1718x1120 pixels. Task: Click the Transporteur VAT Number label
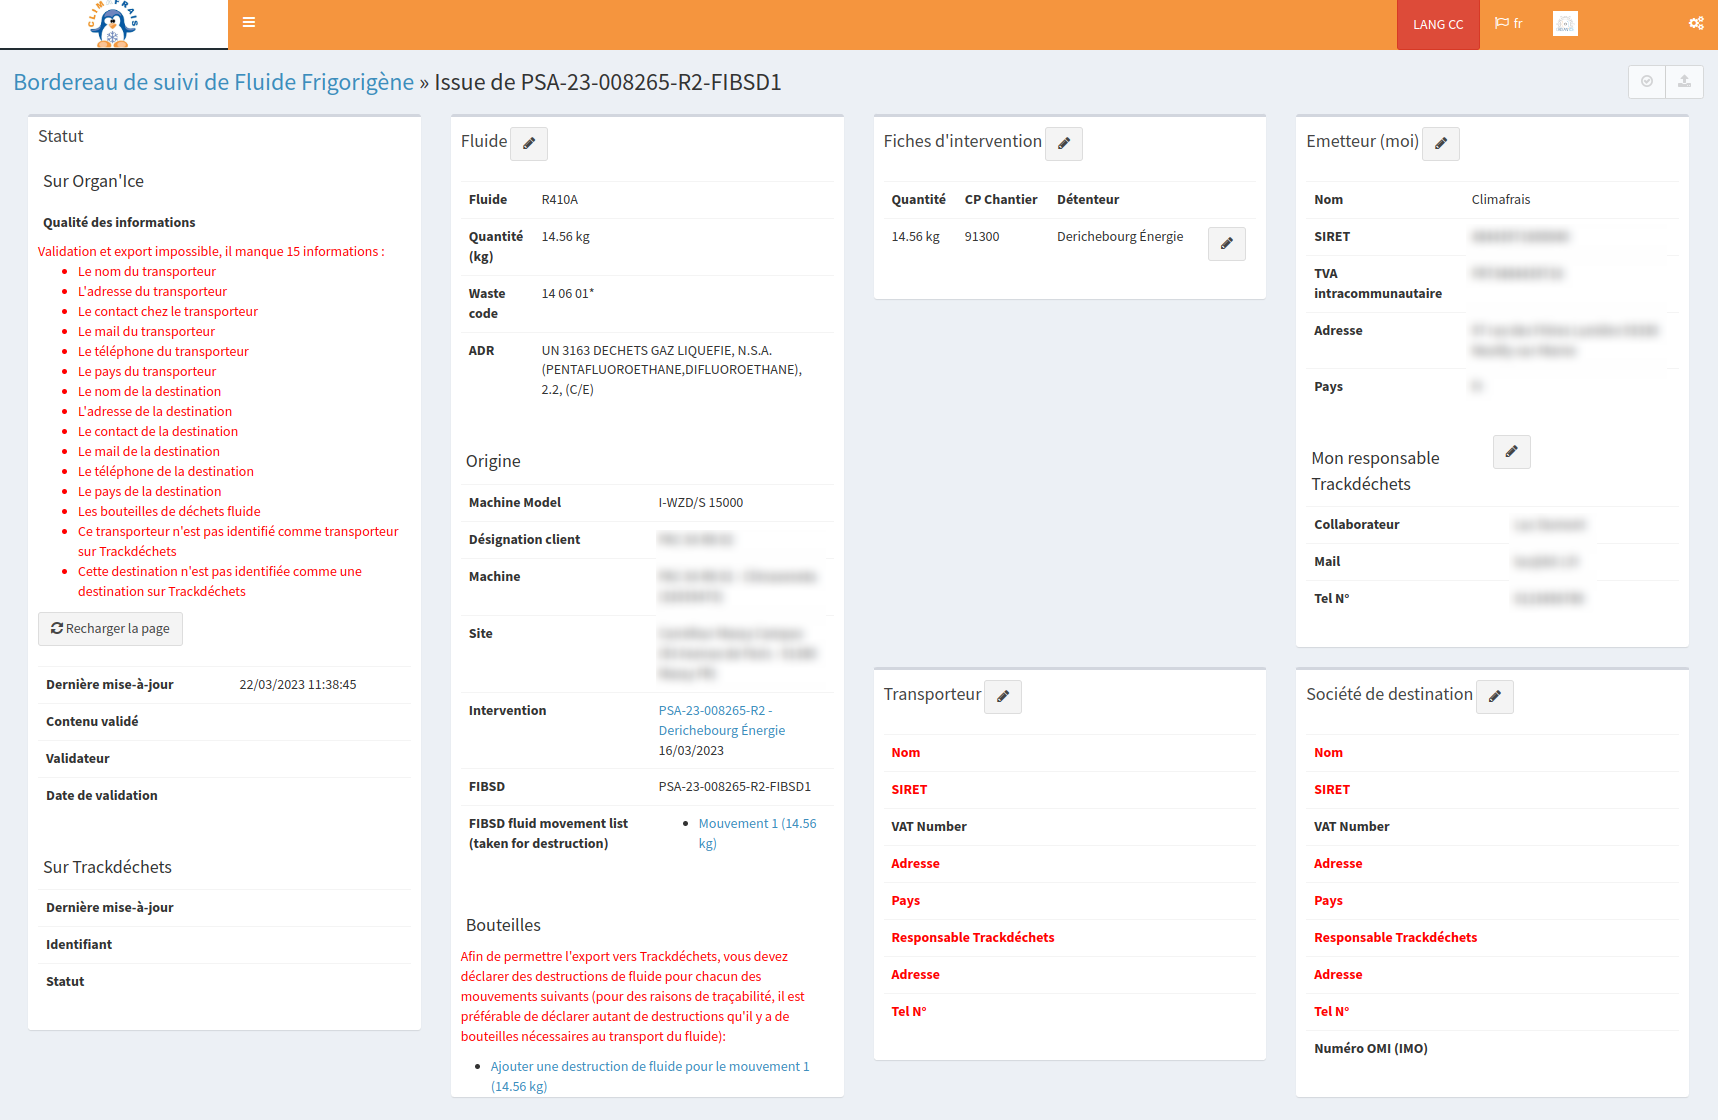(929, 827)
